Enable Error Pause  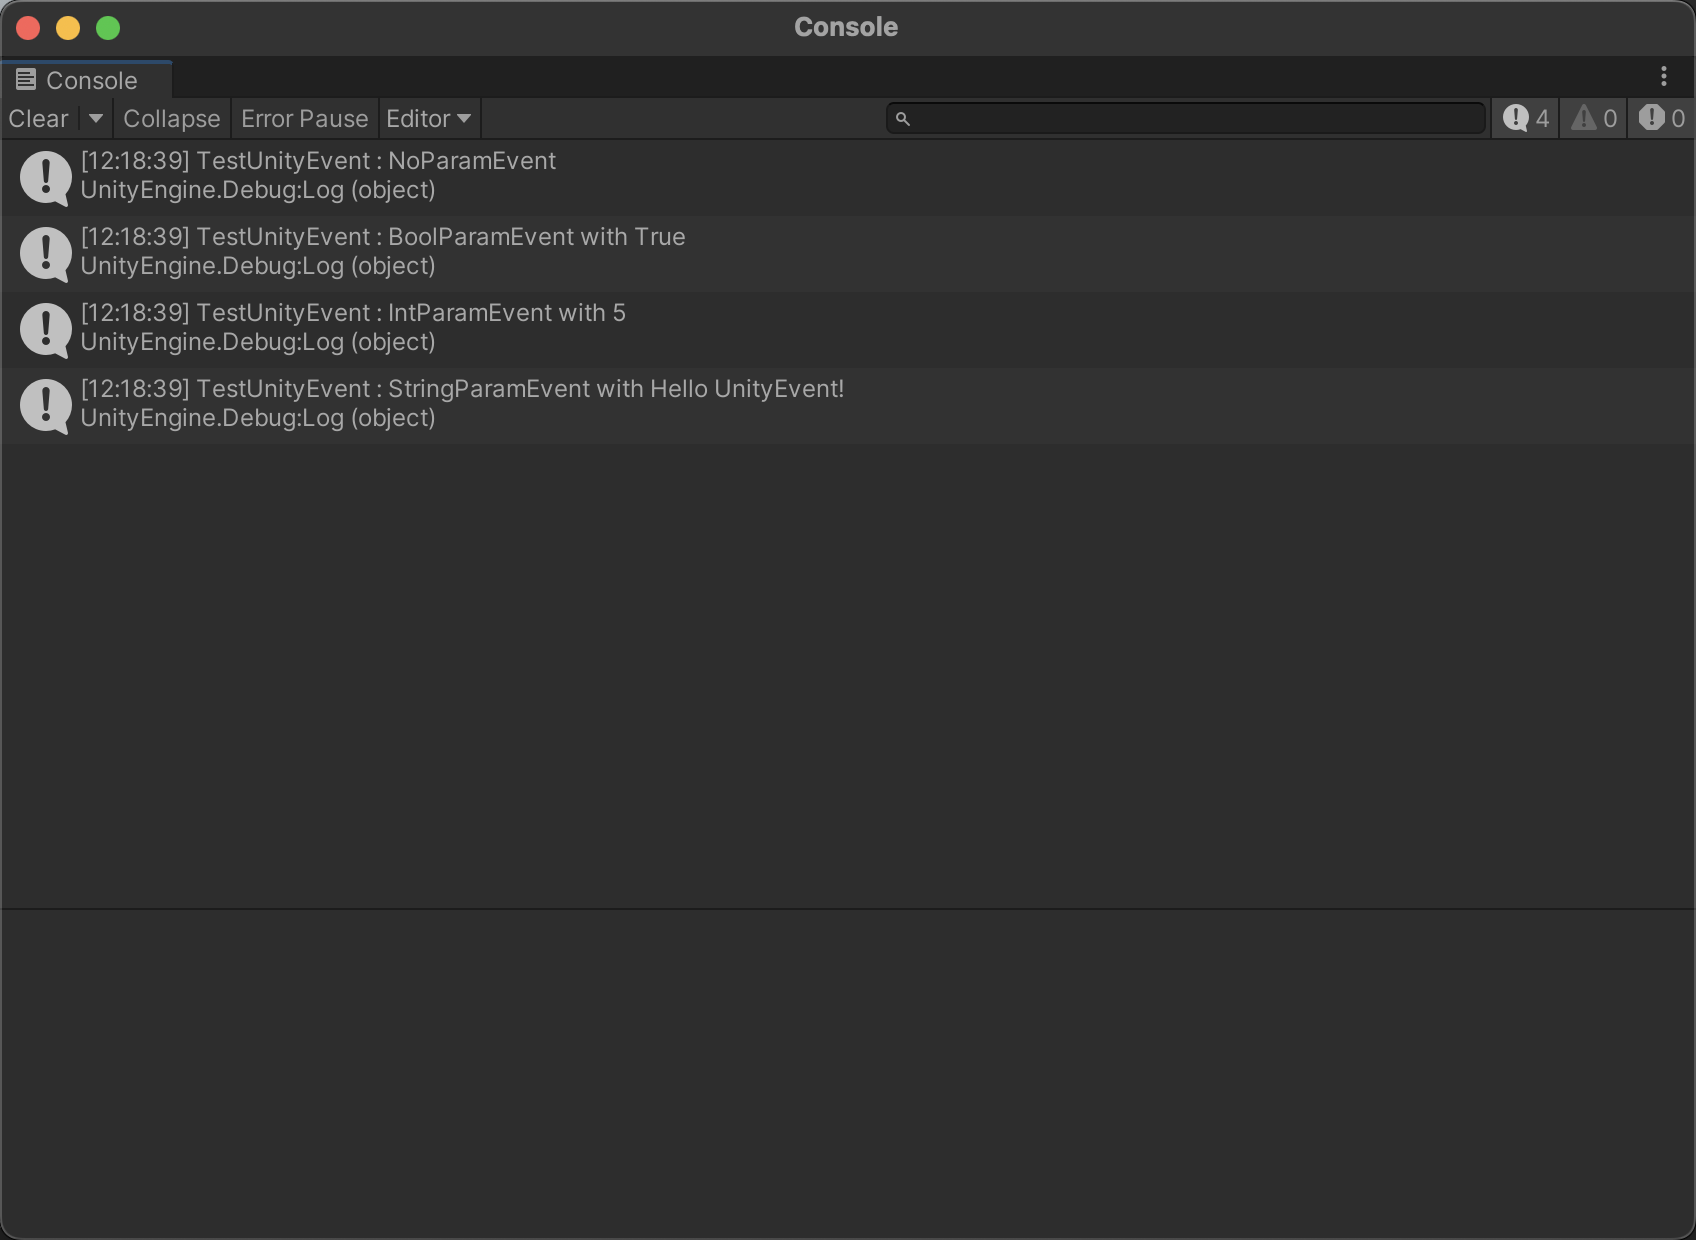tap(304, 119)
